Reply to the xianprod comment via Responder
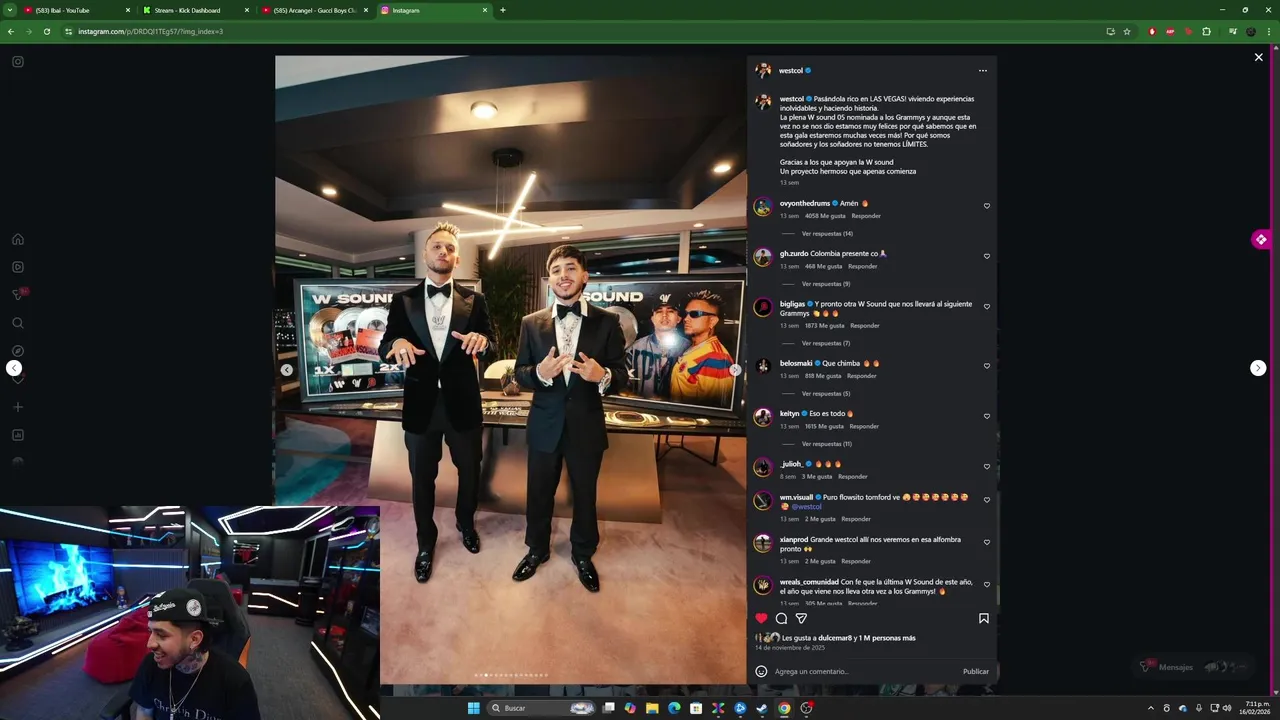 856,561
